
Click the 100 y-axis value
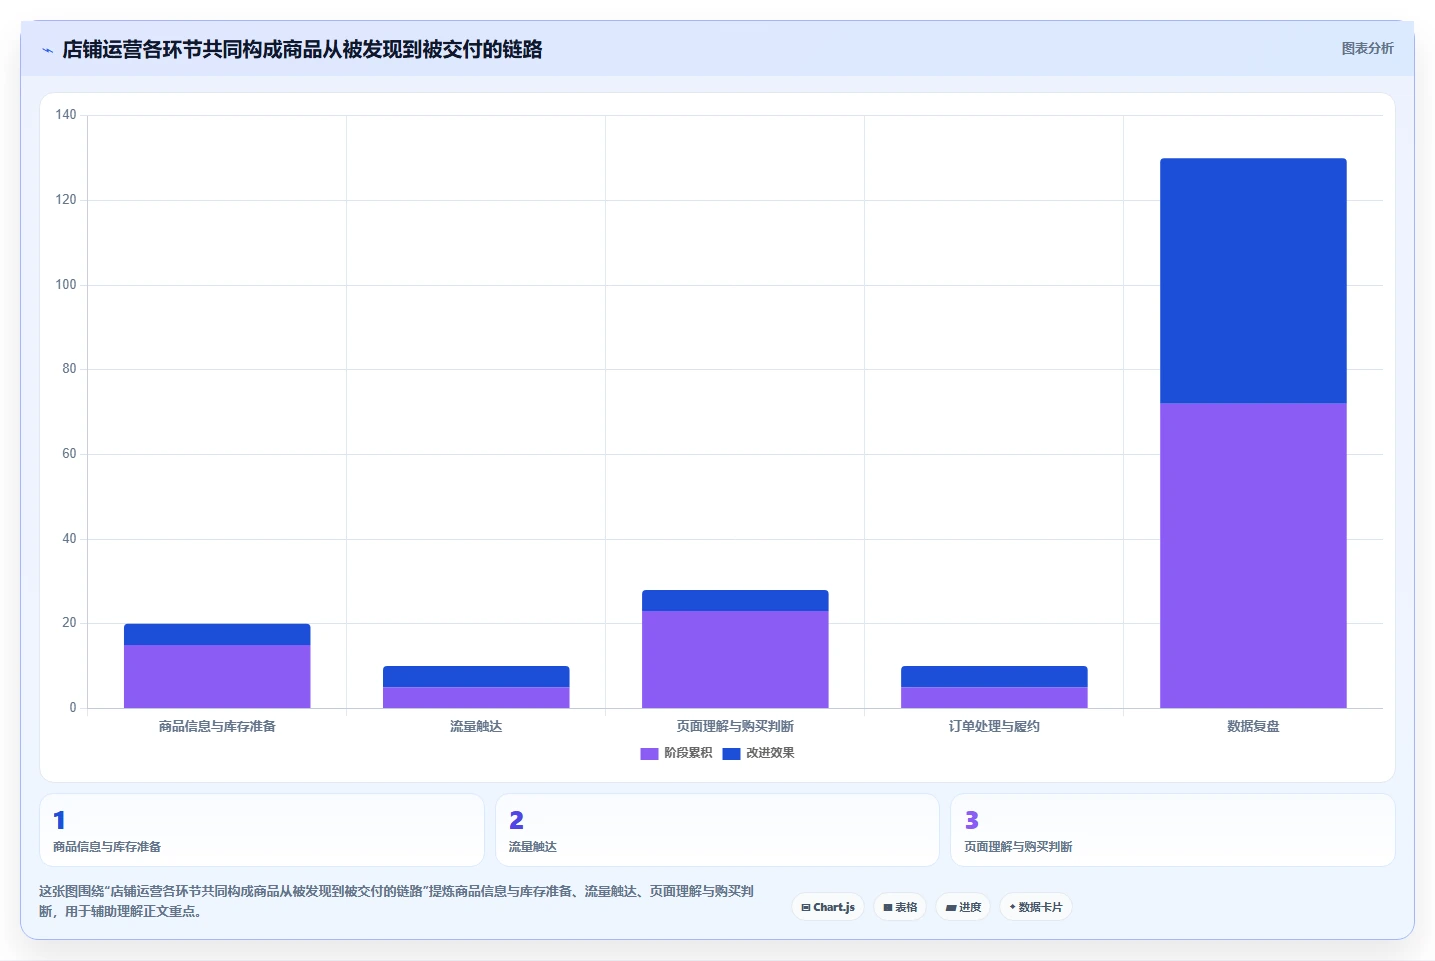click(x=66, y=285)
